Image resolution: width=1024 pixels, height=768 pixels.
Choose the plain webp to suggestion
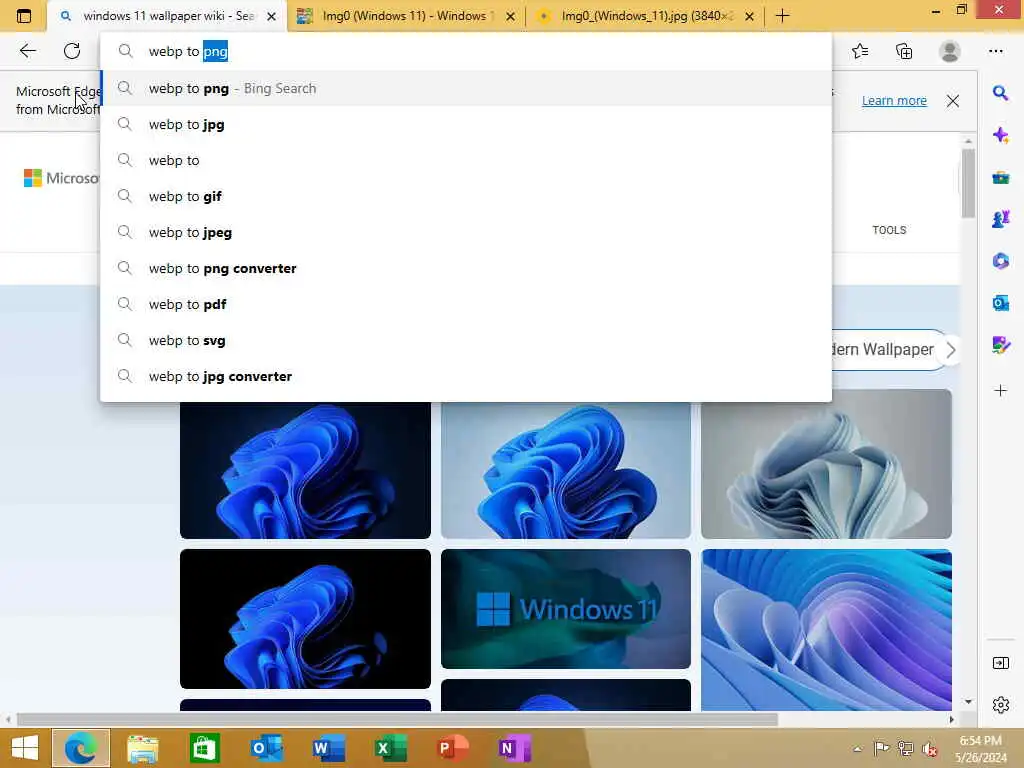(466, 160)
